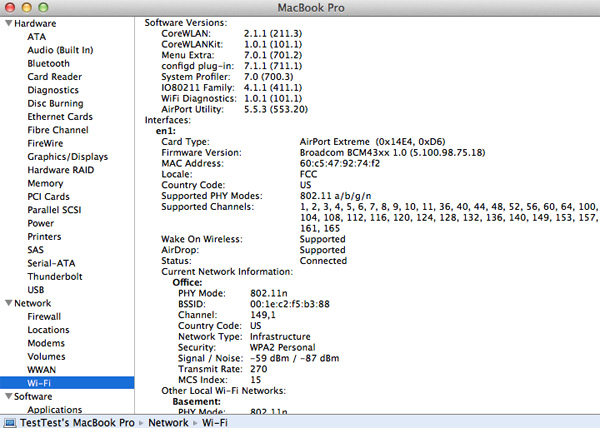
Task: Click the Signal / Noise value -59 dBm / -87 dBm
Action: [294, 358]
